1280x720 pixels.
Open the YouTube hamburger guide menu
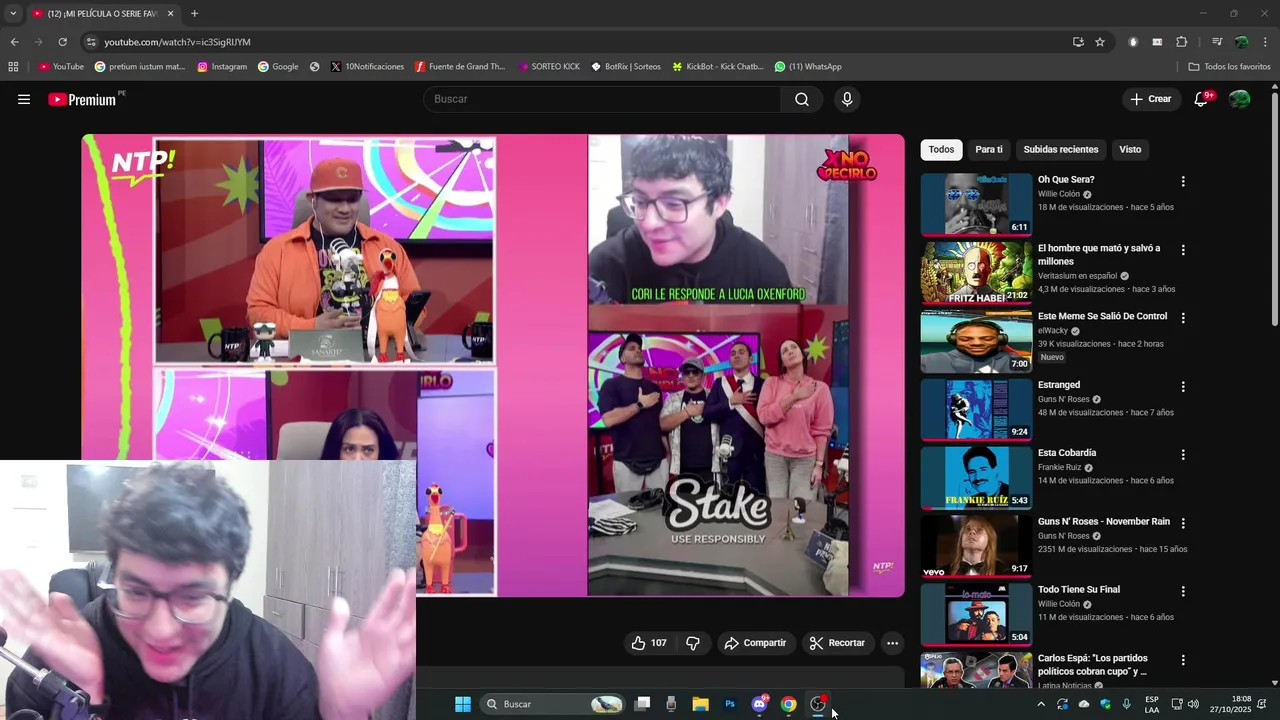(x=24, y=99)
